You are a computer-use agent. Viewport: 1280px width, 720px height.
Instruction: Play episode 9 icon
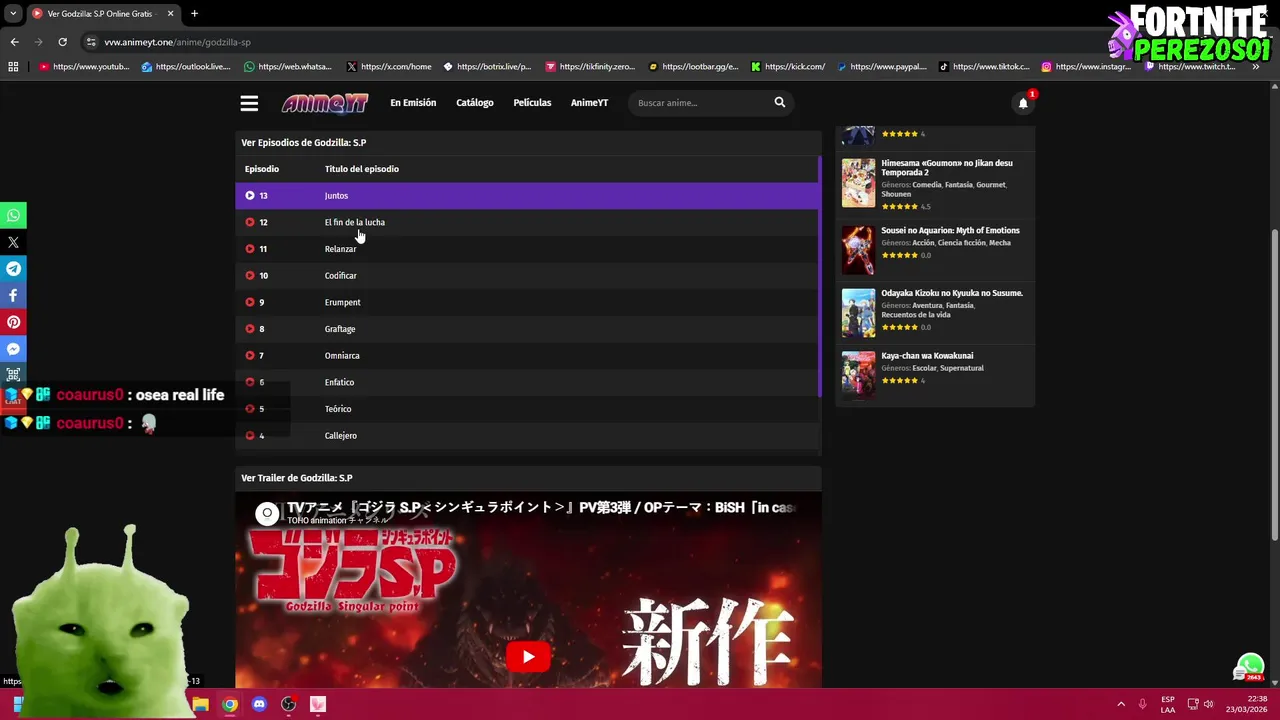250,302
